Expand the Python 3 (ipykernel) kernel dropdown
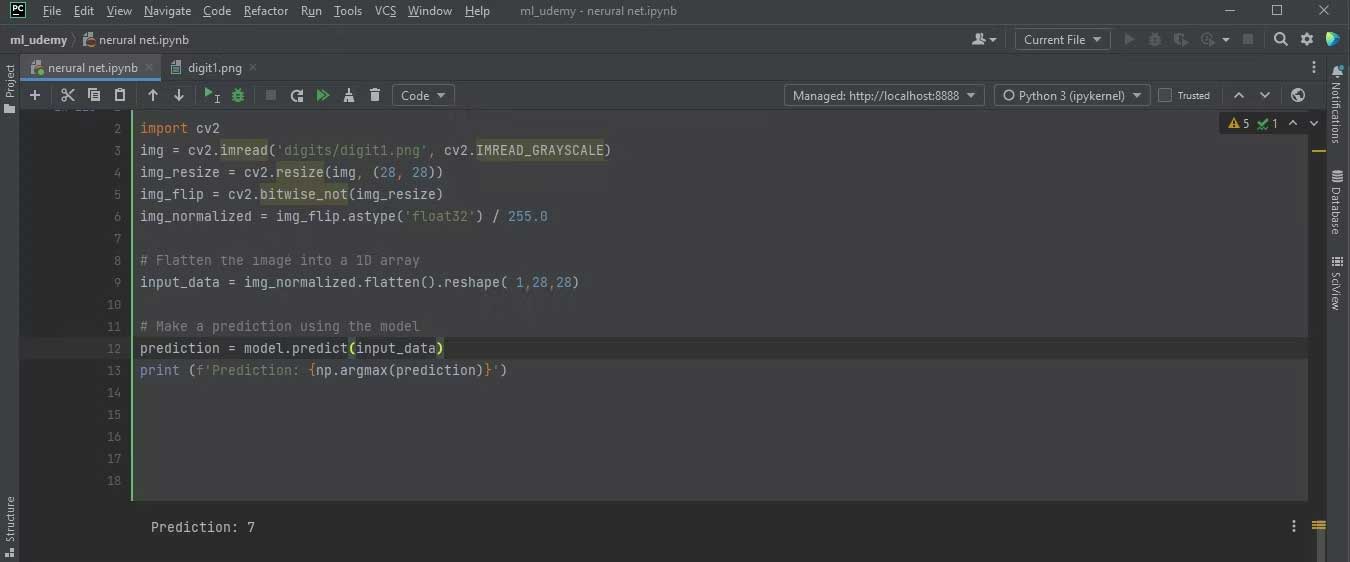This screenshot has height=562, width=1350. coord(1073,95)
